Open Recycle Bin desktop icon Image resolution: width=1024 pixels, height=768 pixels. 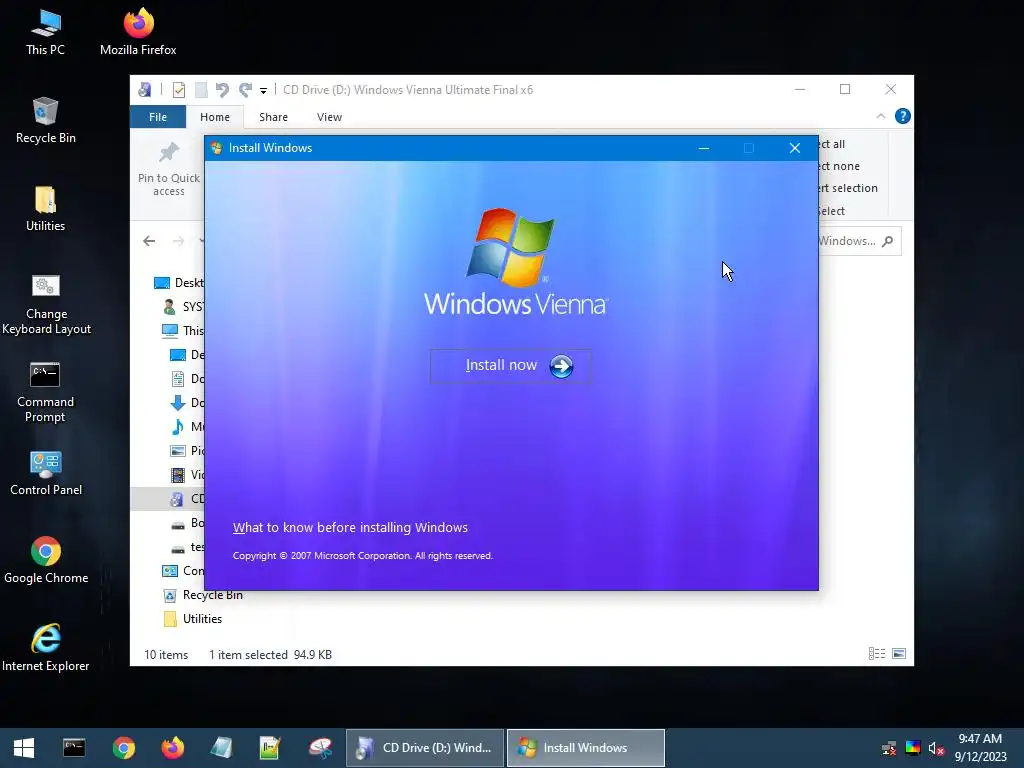point(45,121)
